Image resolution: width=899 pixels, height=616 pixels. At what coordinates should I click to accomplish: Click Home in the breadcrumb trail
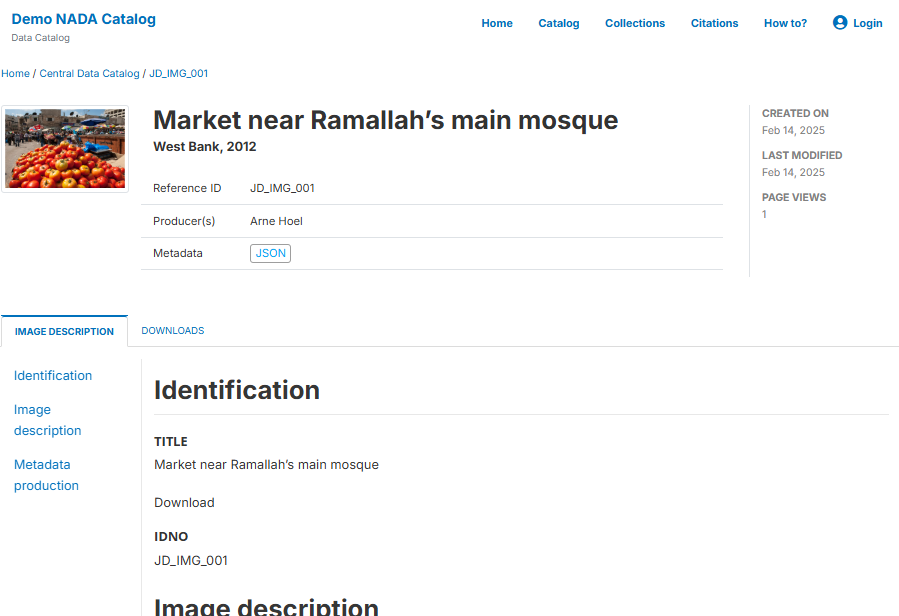(x=15, y=73)
